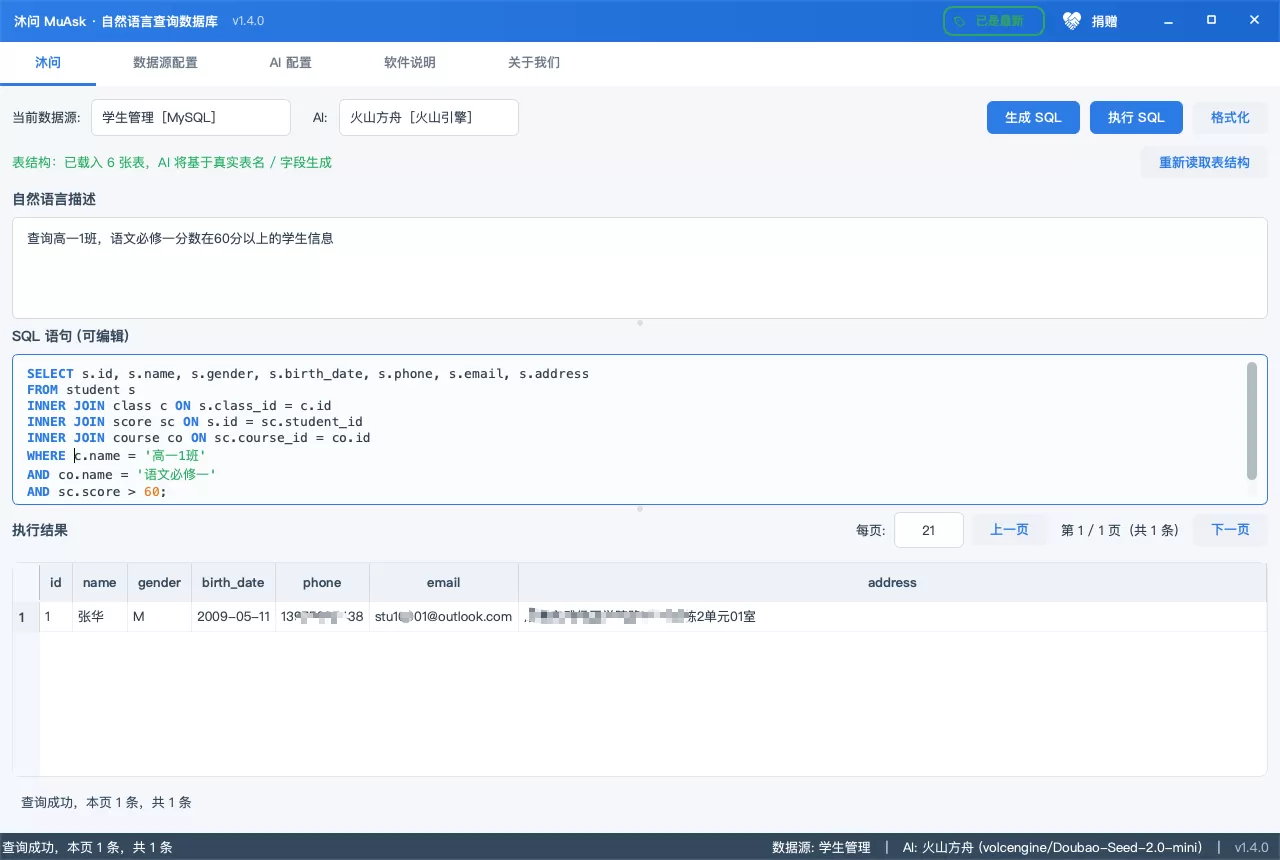Image resolution: width=1280 pixels, height=860 pixels.
Task: Select the name cell 张华
Action: click(x=100, y=617)
